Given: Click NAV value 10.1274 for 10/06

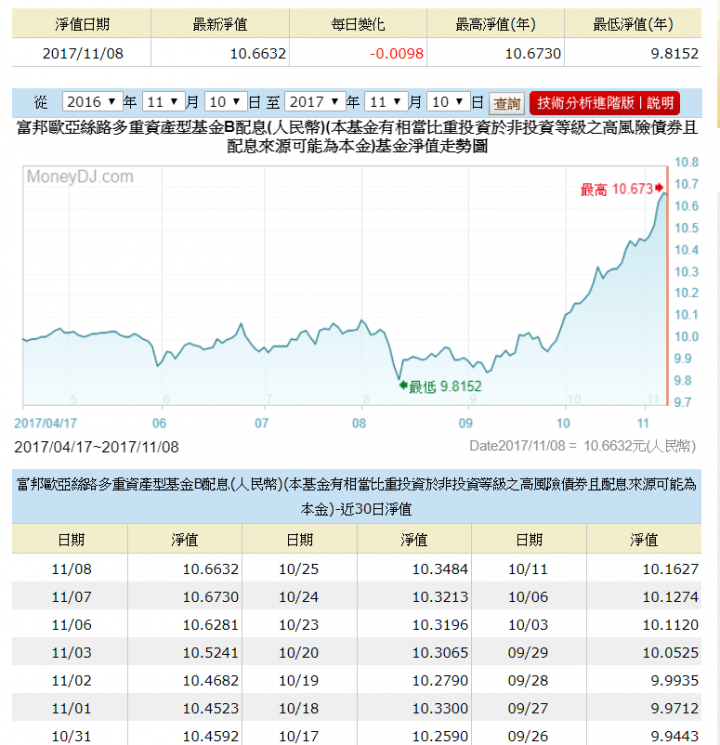Looking at the screenshot, I should pos(671,597).
